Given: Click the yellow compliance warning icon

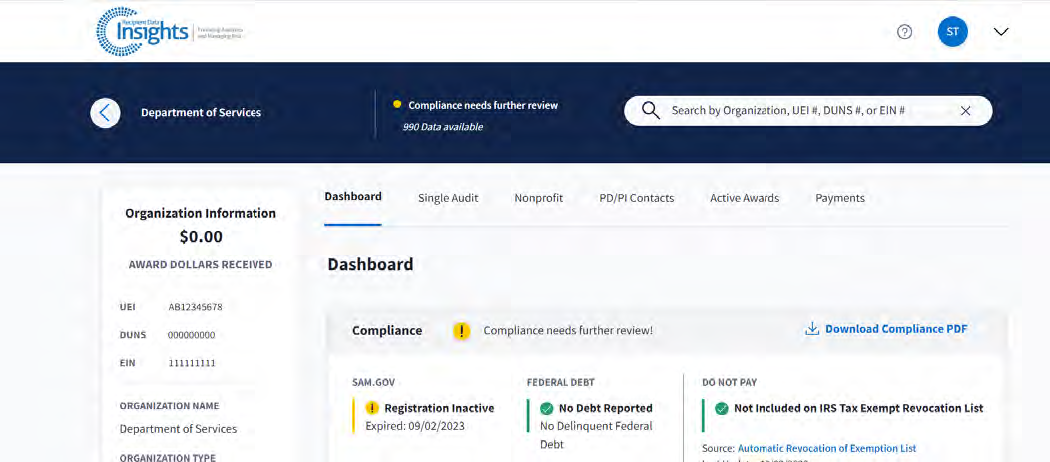Looking at the screenshot, I should point(461,331).
